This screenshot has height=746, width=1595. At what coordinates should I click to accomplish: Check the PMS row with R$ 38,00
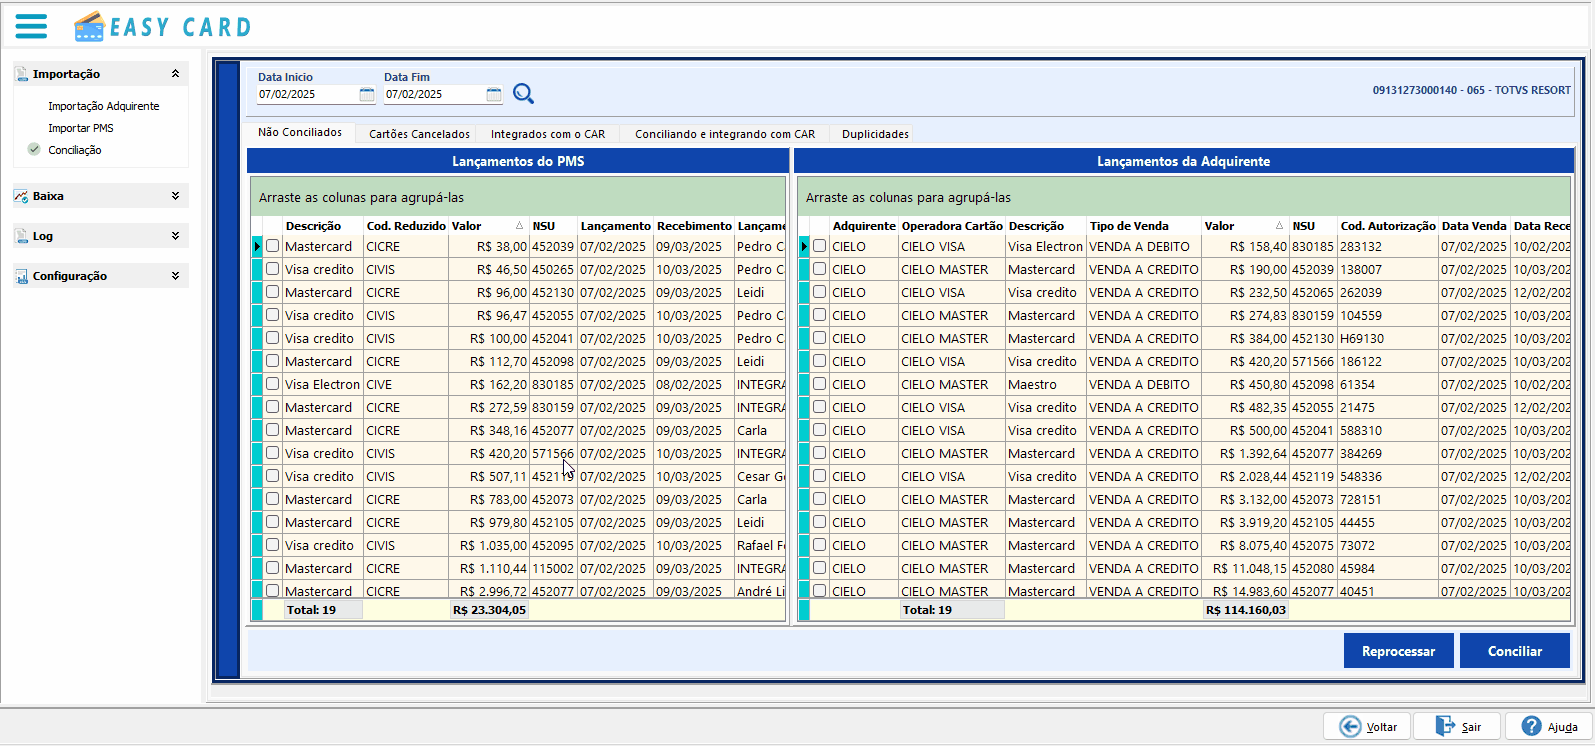(x=272, y=246)
